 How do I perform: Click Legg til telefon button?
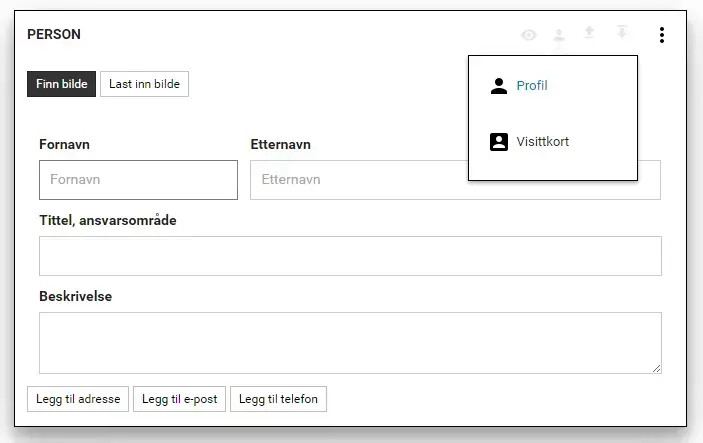click(278, 399)
